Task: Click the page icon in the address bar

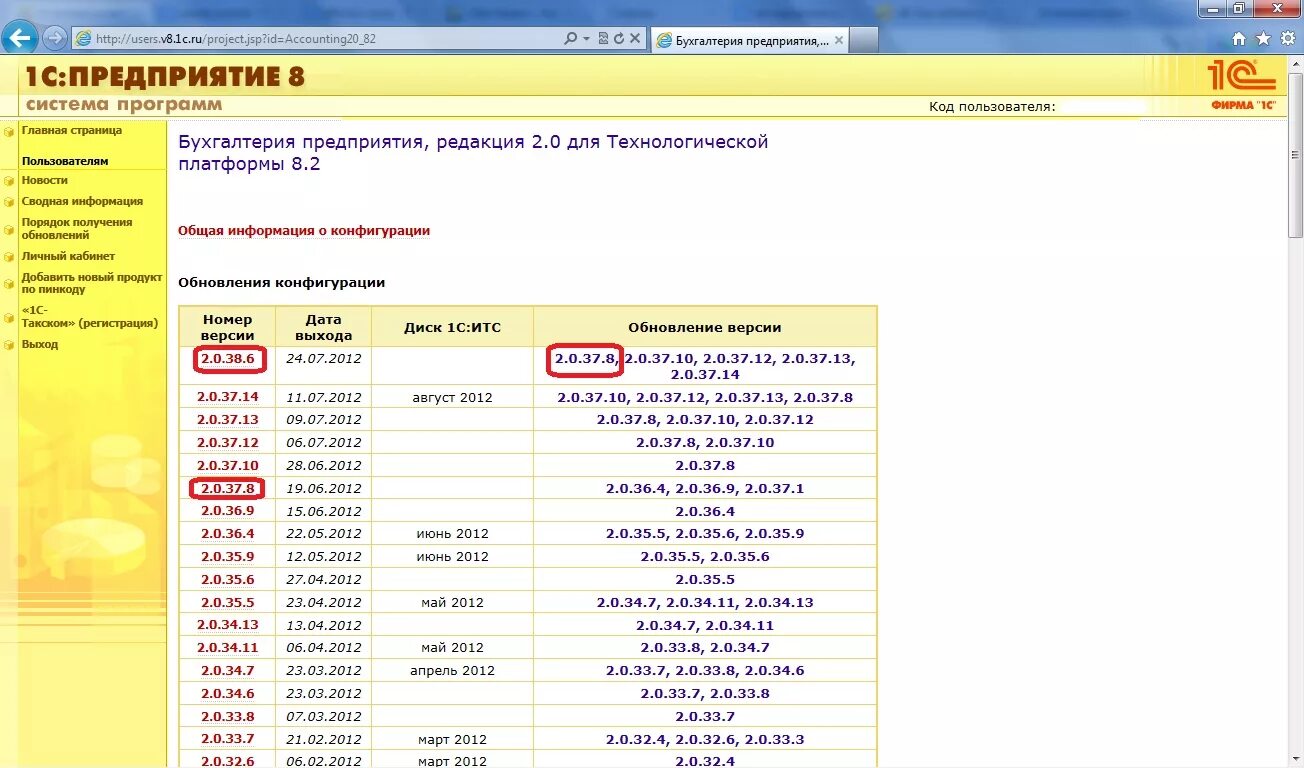Action: click(x=83, y=39)
